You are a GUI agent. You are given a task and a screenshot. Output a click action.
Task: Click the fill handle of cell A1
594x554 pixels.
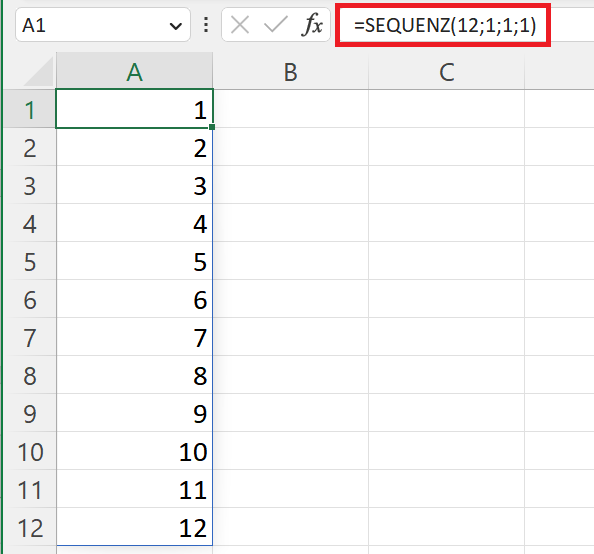coord(212,127)
